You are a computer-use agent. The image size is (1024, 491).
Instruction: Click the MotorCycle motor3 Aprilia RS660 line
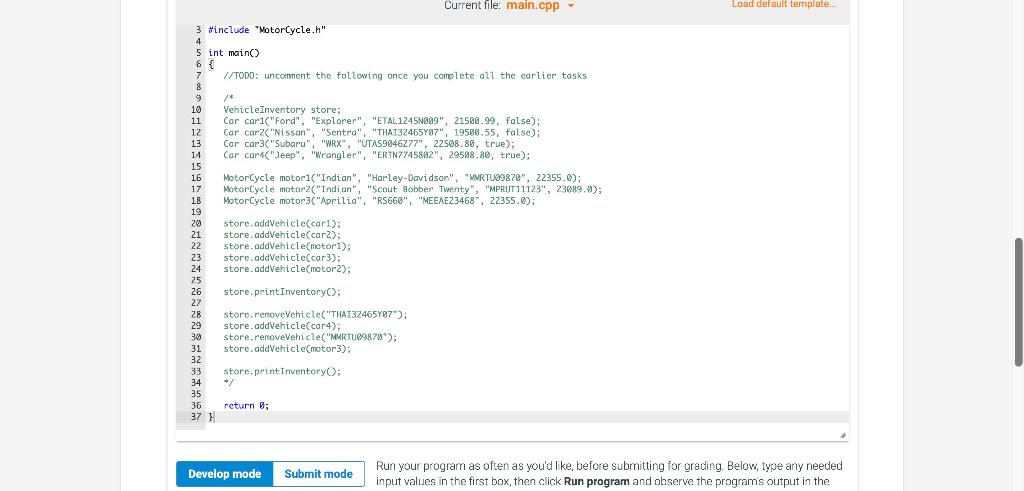pos(379,201)
